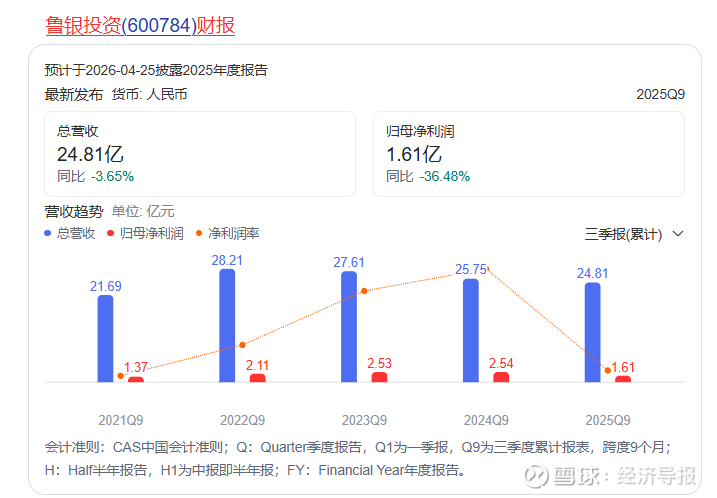Click the 28.21 revenue value label
The width and height of the screenshot is (717, 498).
coord(227,260)
